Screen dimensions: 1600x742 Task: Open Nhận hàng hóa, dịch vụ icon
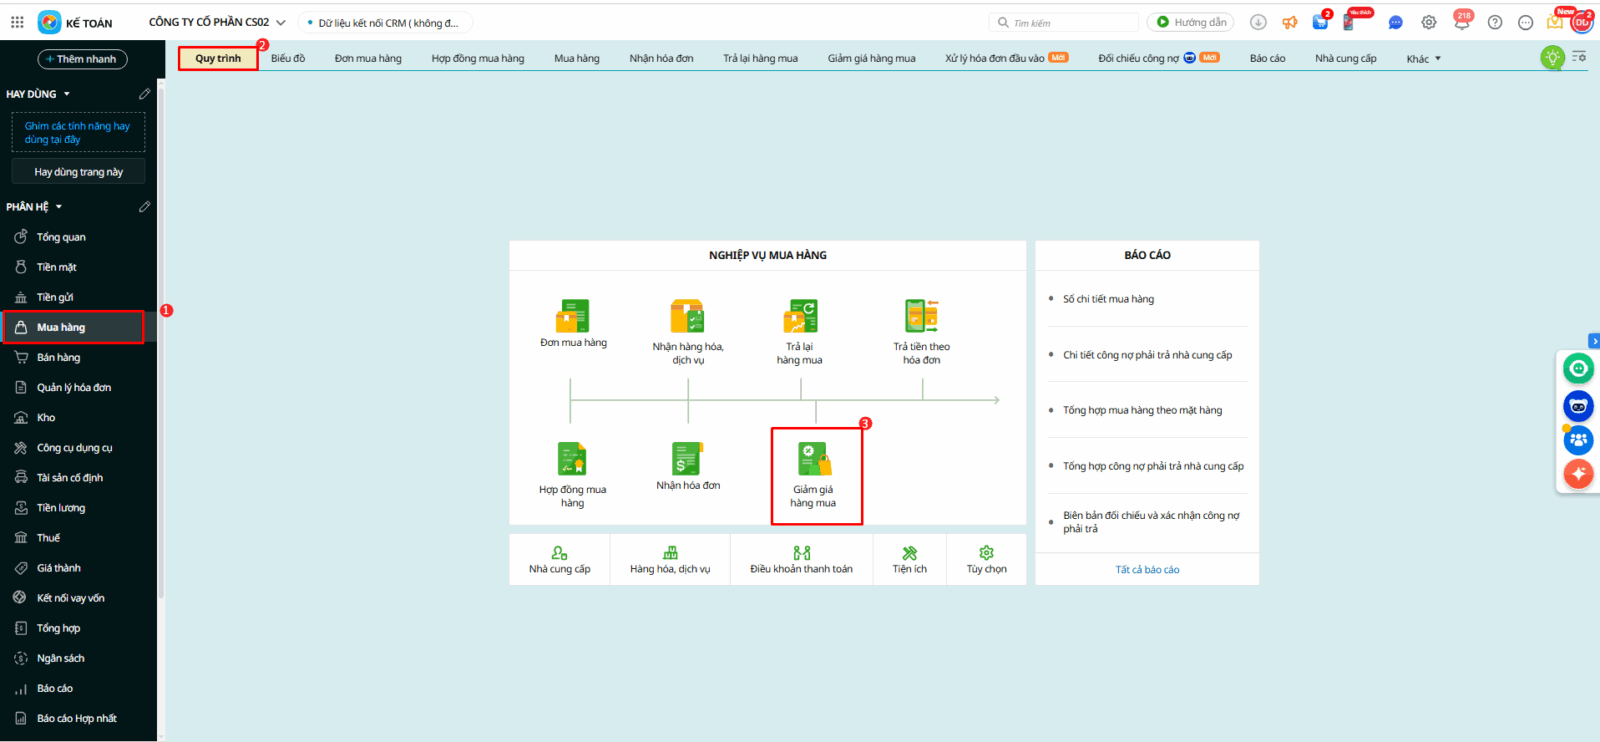click(687, 316)
